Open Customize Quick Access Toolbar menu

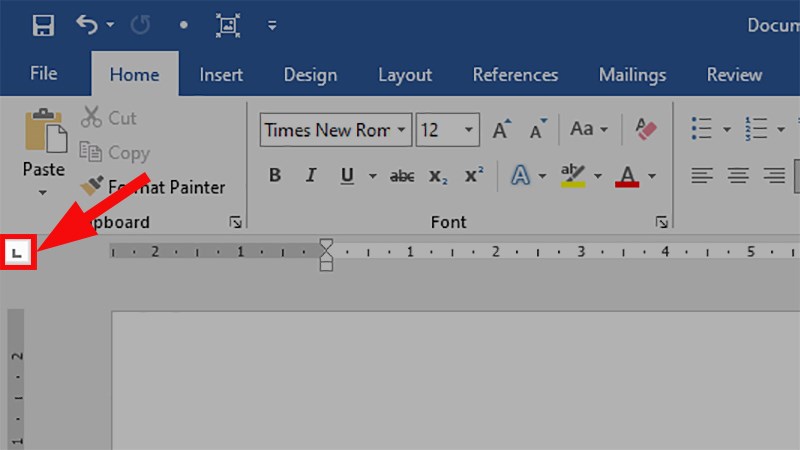point(272,25)
